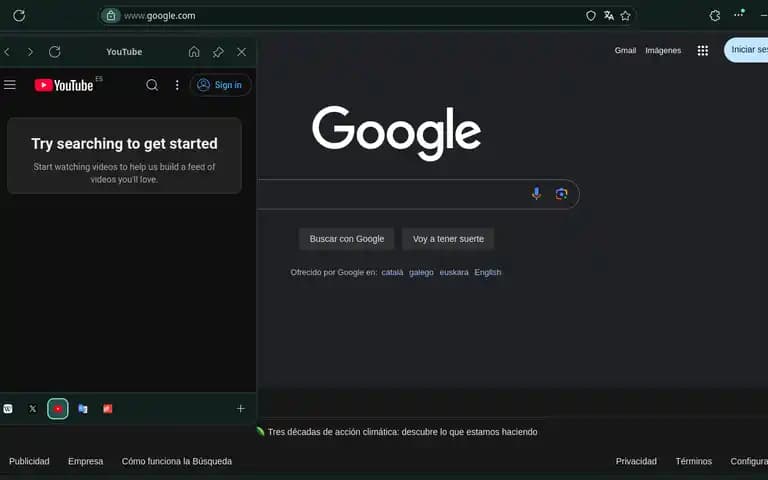Select the YouTube sidebar app icon

click(x=58, y=408)
